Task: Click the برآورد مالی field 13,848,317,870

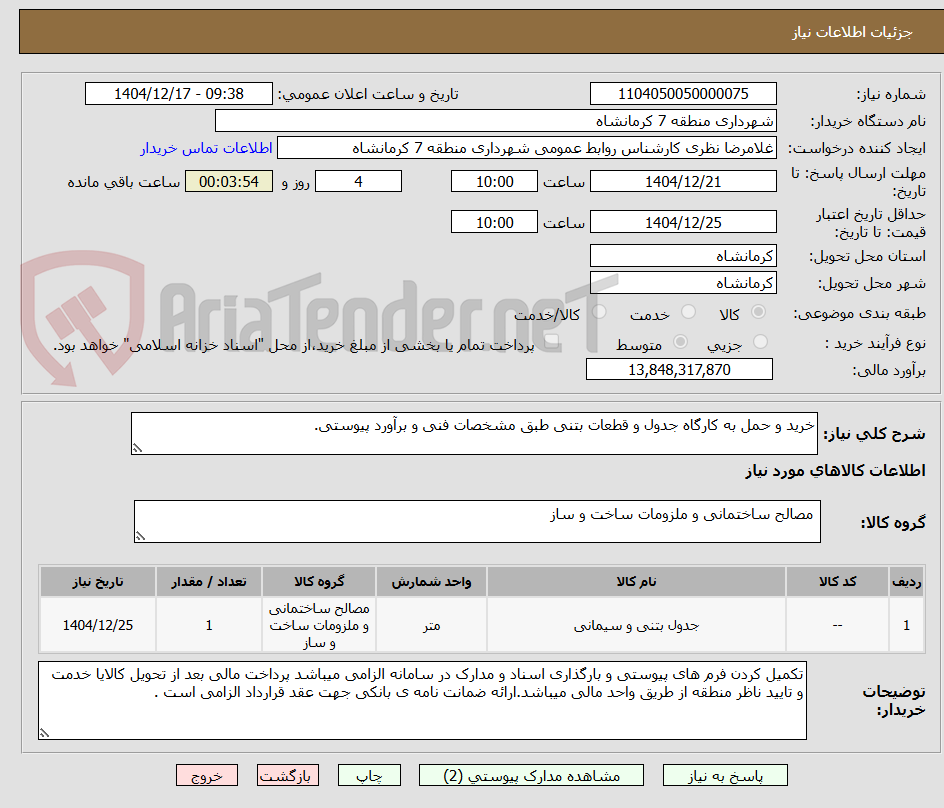Action: (x=679, y=369)
